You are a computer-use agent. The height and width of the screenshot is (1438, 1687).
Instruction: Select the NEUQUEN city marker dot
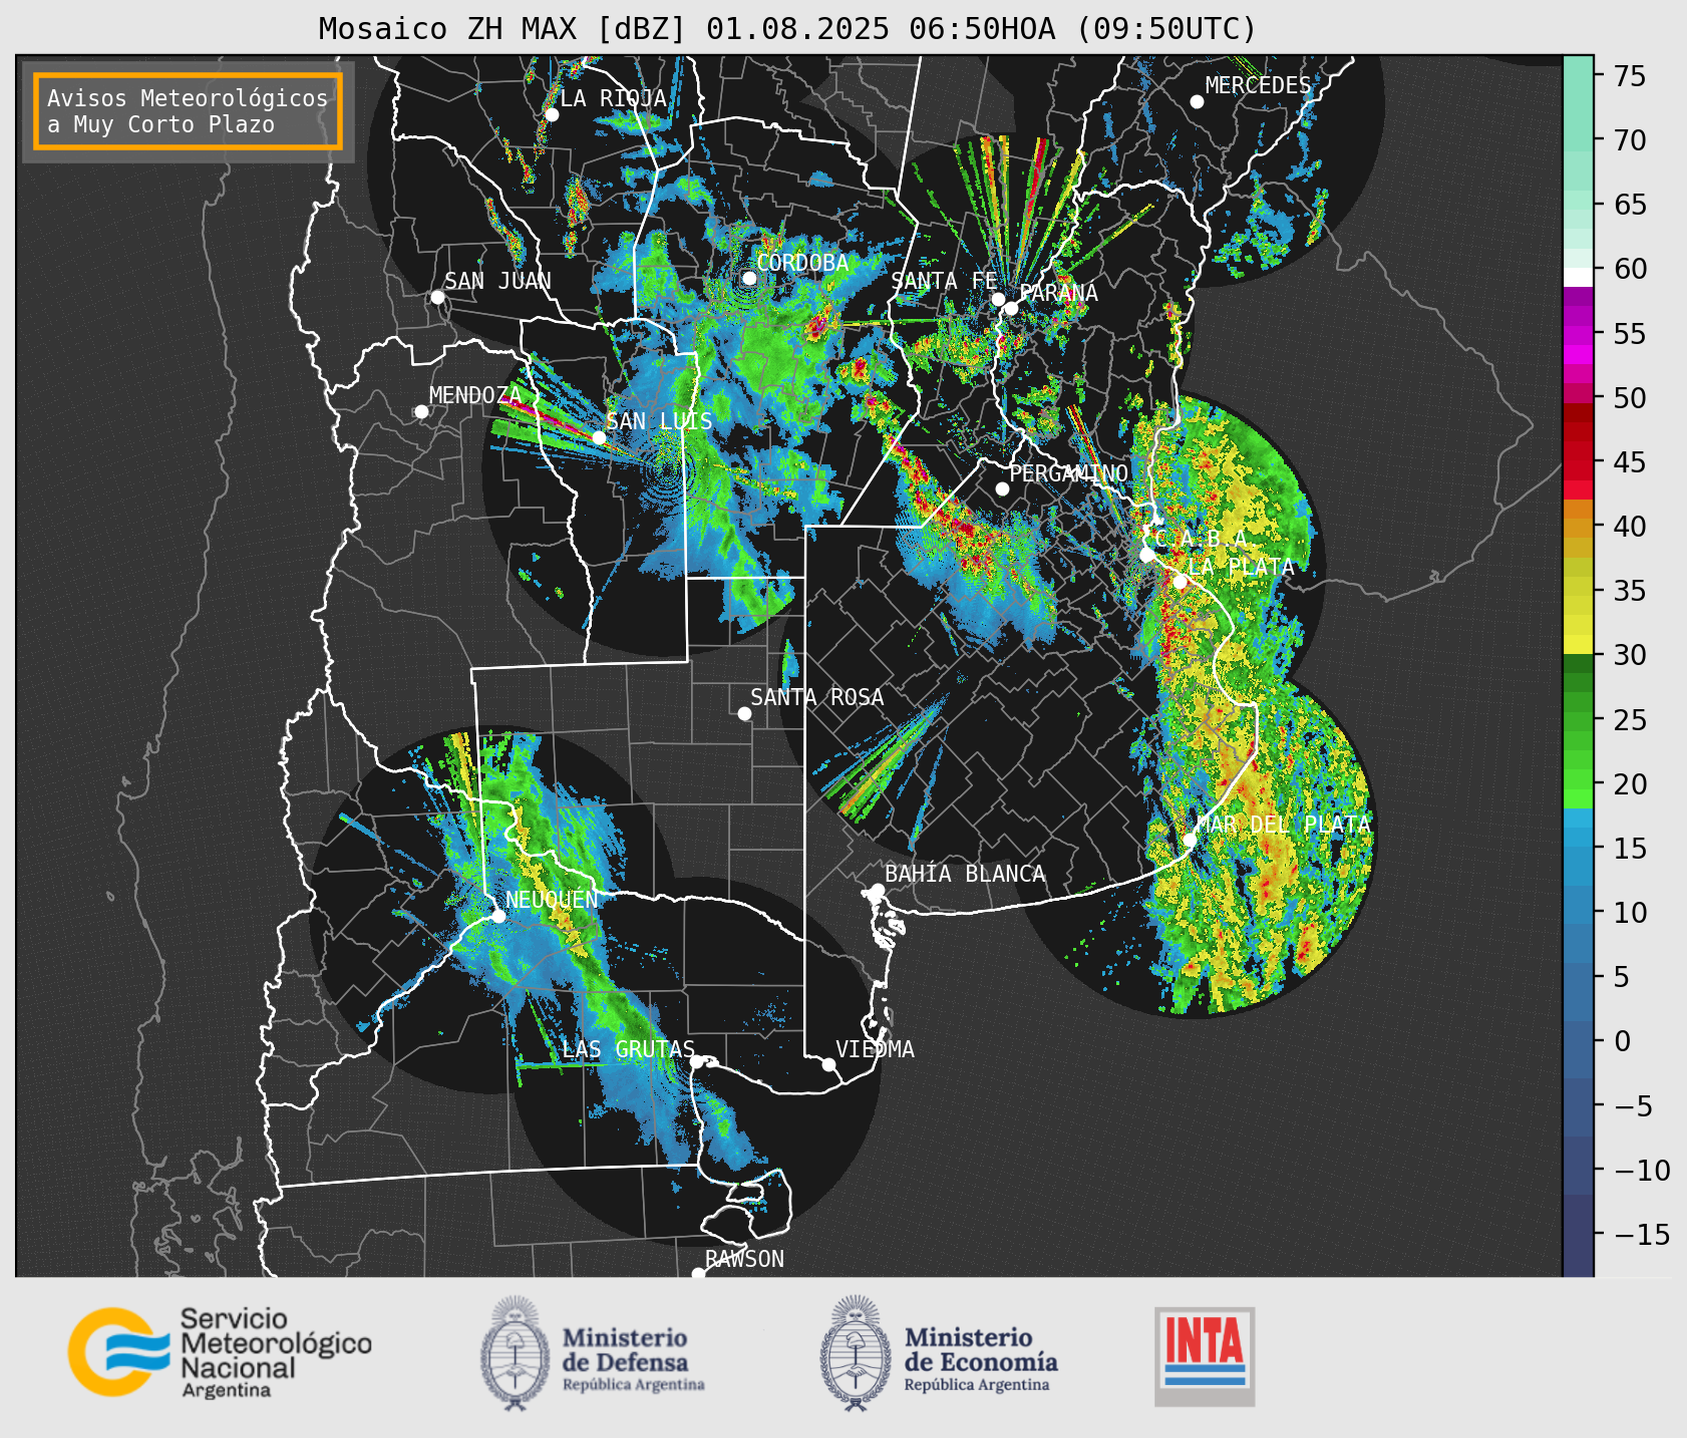tap(499, 916)
